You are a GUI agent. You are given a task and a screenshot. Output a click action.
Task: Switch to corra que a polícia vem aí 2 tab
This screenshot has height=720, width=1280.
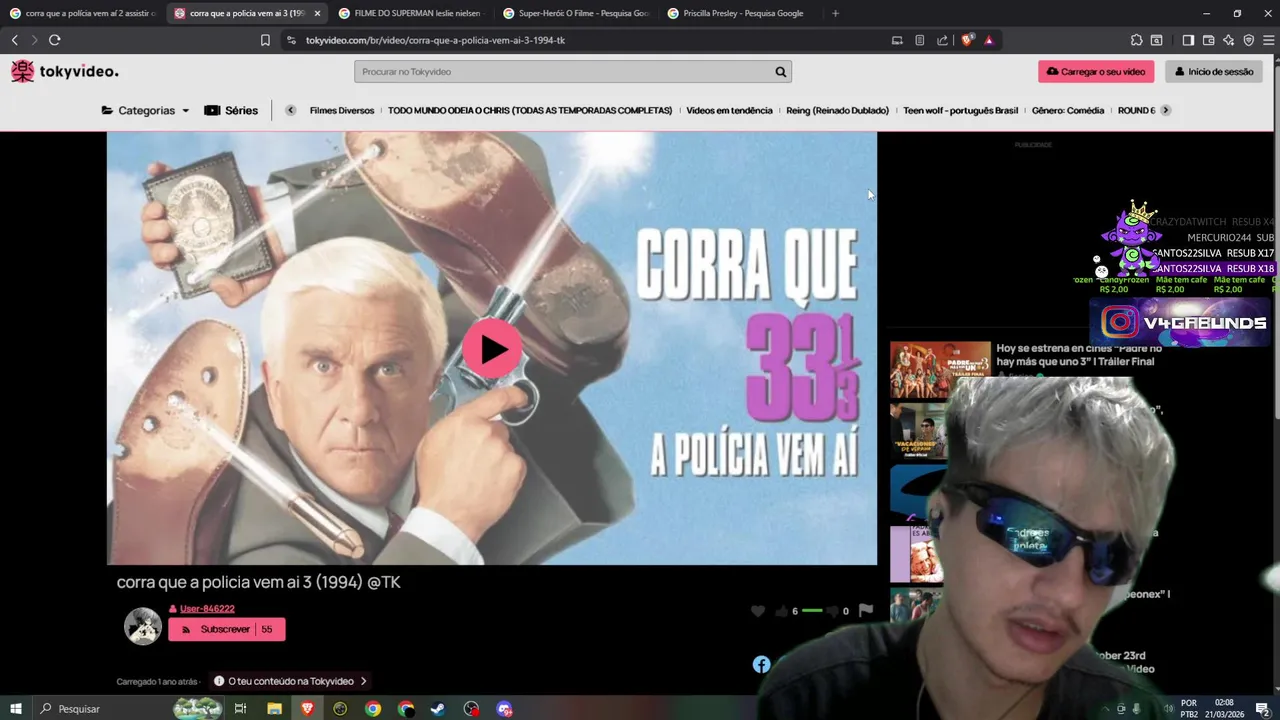click(82, 13)
